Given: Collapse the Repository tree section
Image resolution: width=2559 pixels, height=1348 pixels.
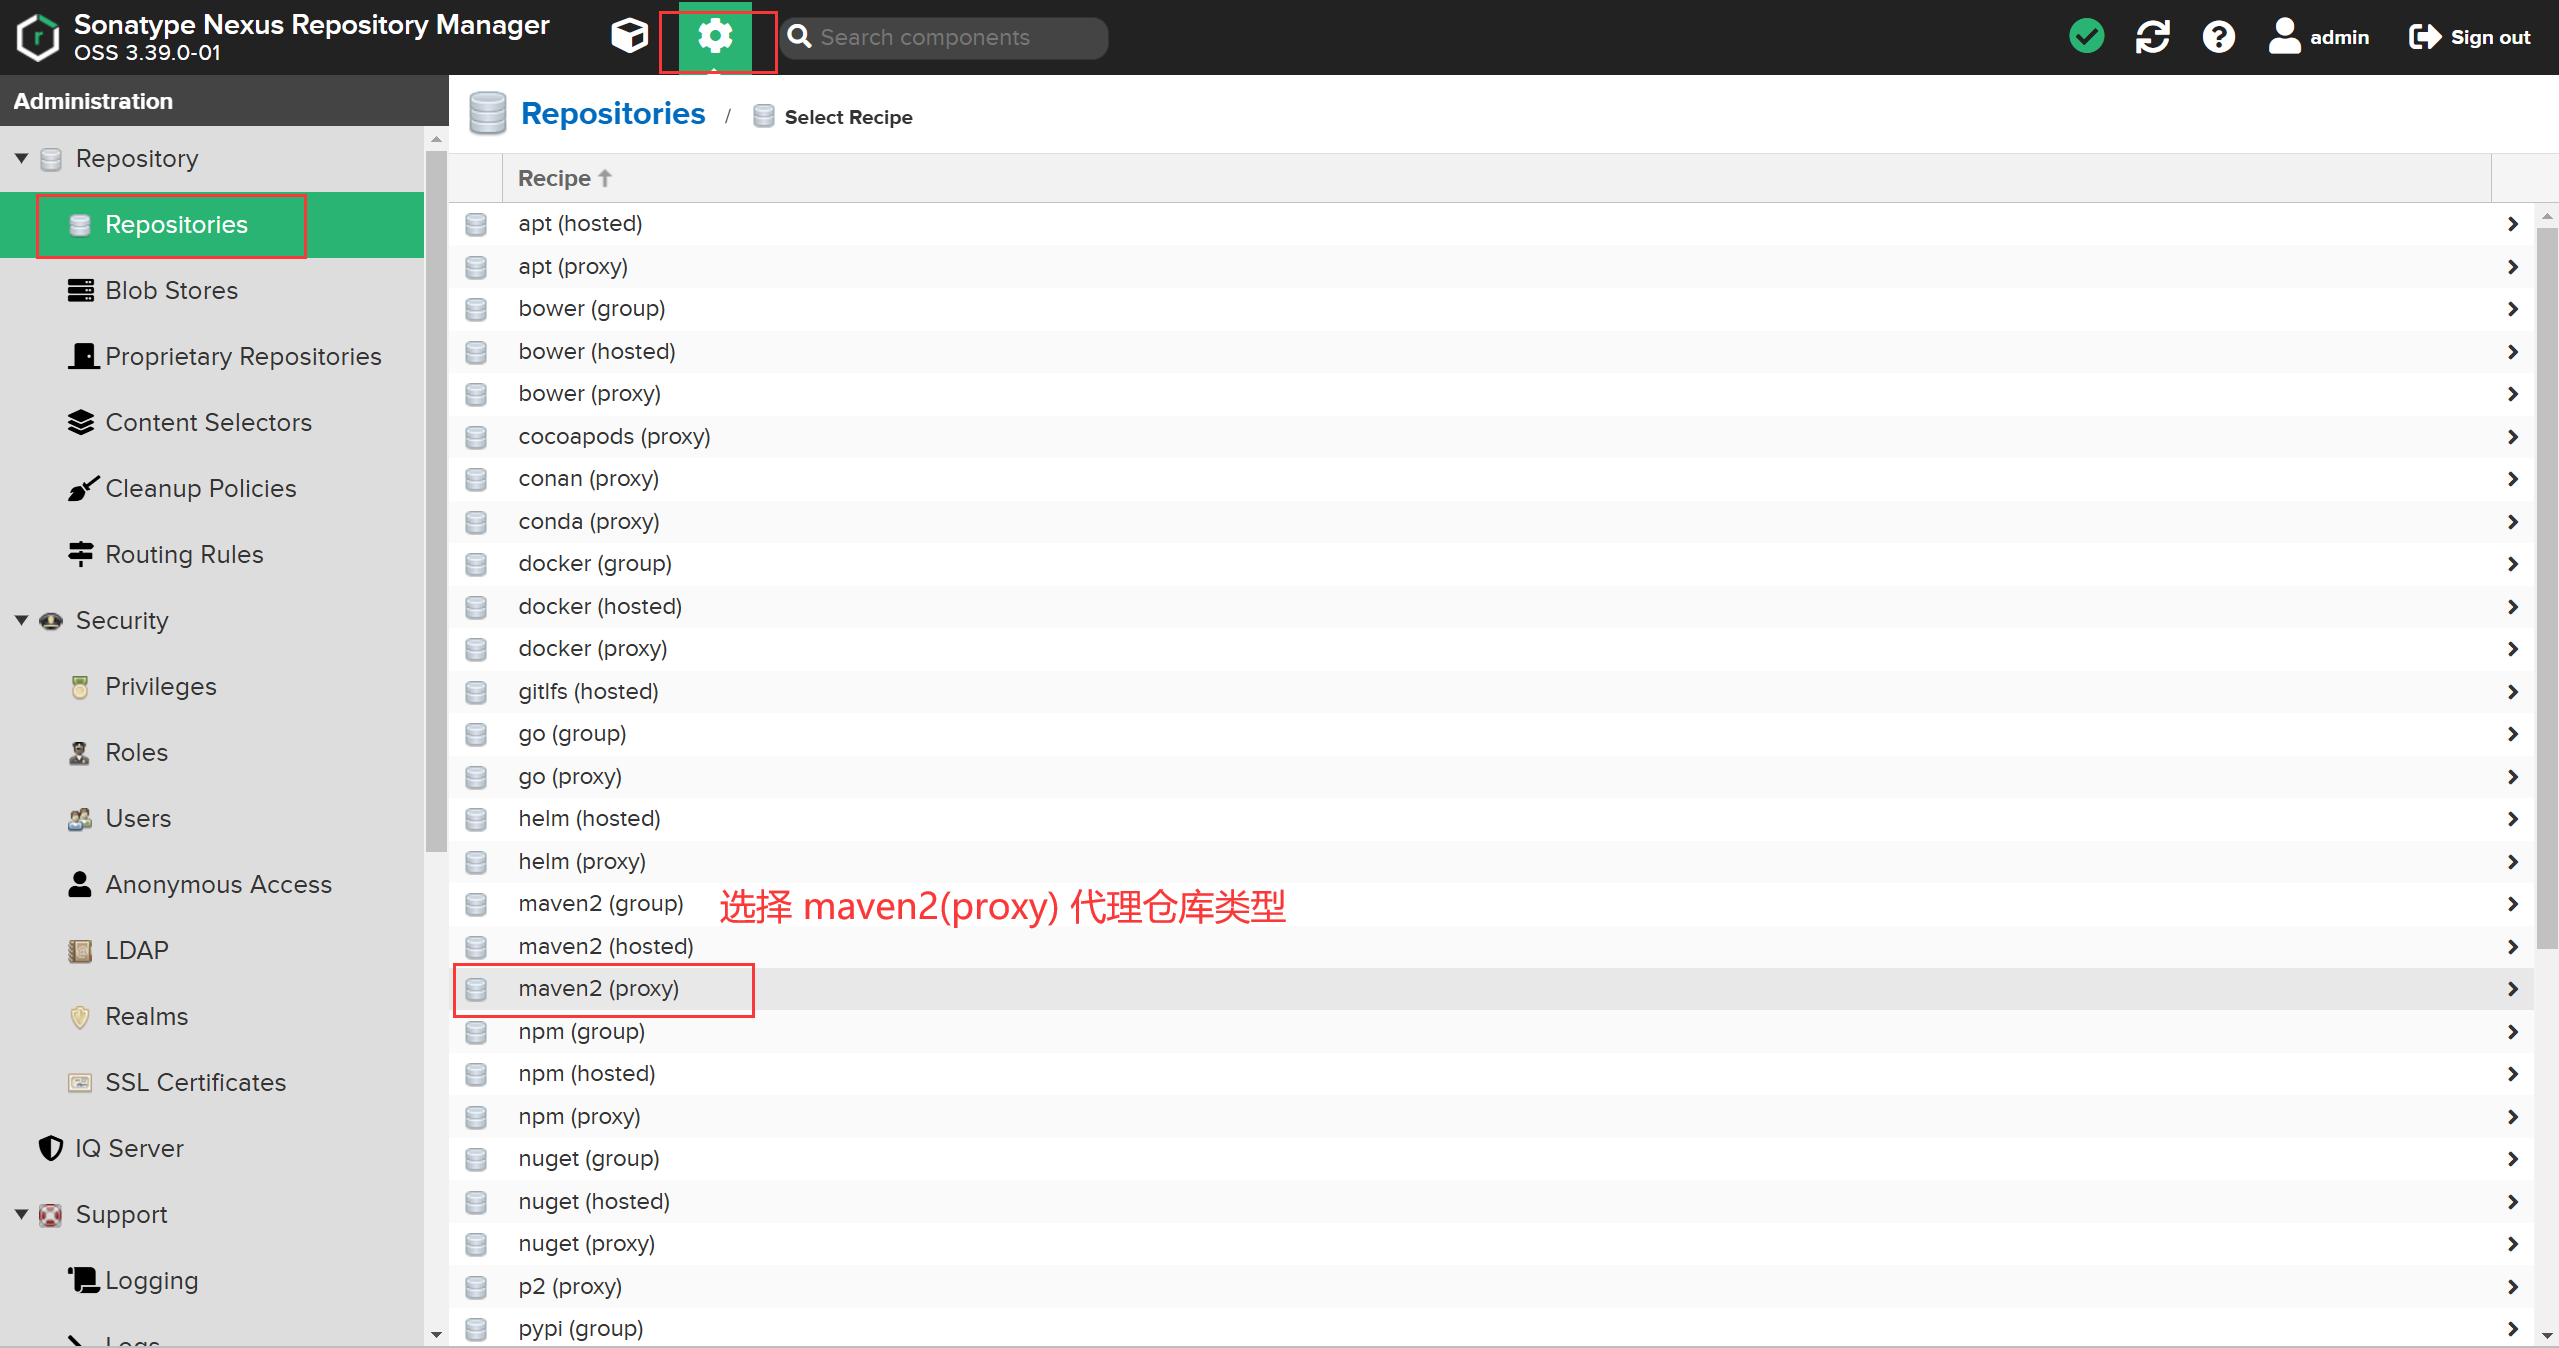Looking at the screenshot, I should pos(21,158).
